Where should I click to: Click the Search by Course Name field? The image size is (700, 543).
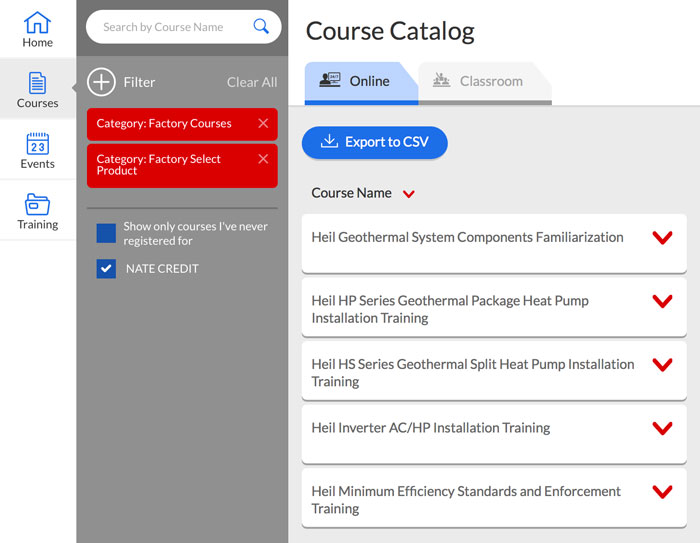pos(183,27)
